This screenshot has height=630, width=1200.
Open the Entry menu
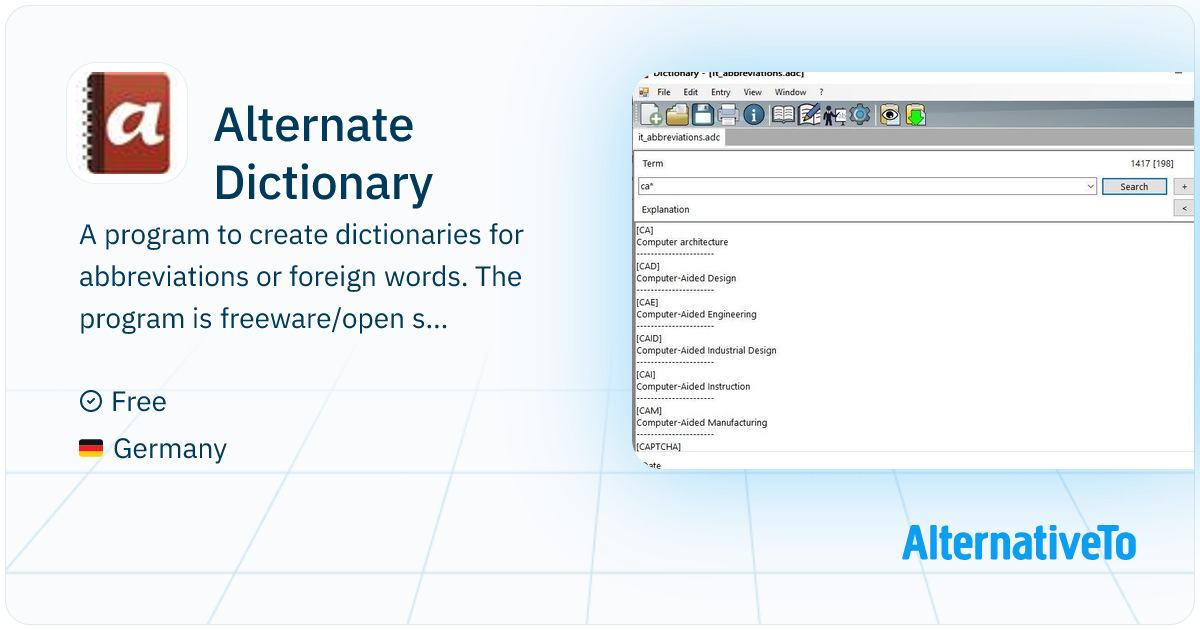tap(720, 92)
